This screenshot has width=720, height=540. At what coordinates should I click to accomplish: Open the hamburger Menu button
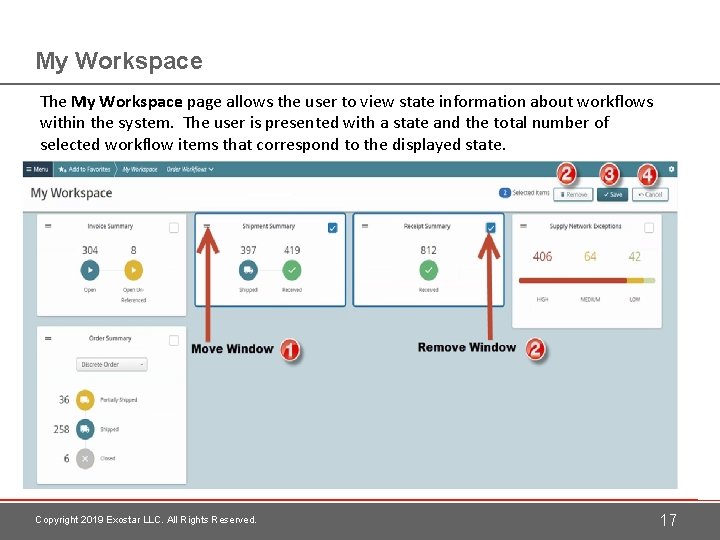point(37,169)
